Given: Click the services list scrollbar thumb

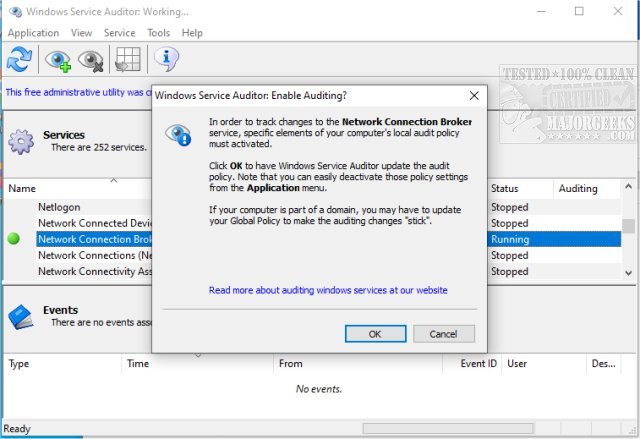Looking at the screenshot, I should click(628, 226).
